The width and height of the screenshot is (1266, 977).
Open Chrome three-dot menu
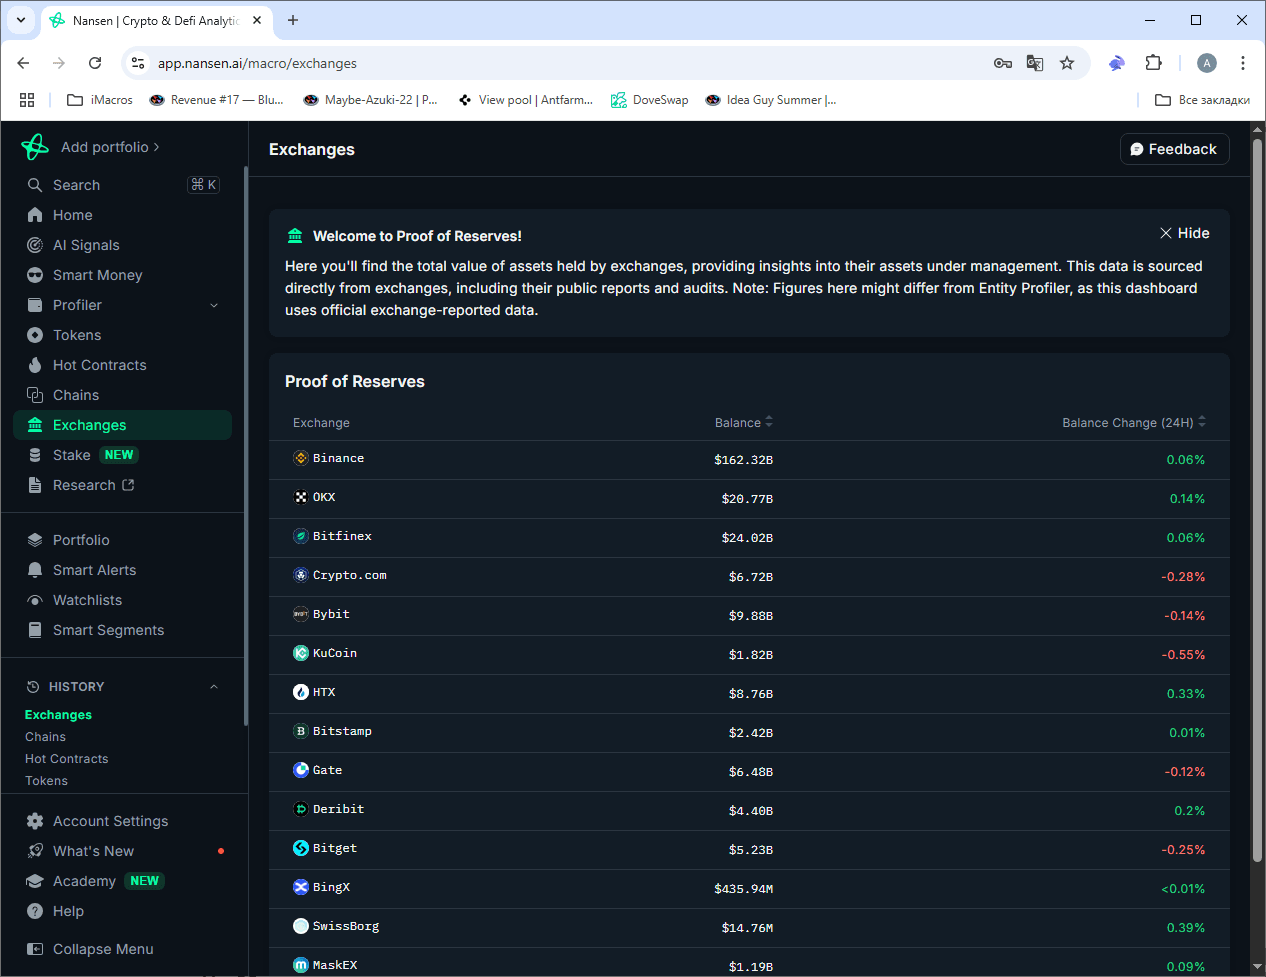click(1243, 63)
